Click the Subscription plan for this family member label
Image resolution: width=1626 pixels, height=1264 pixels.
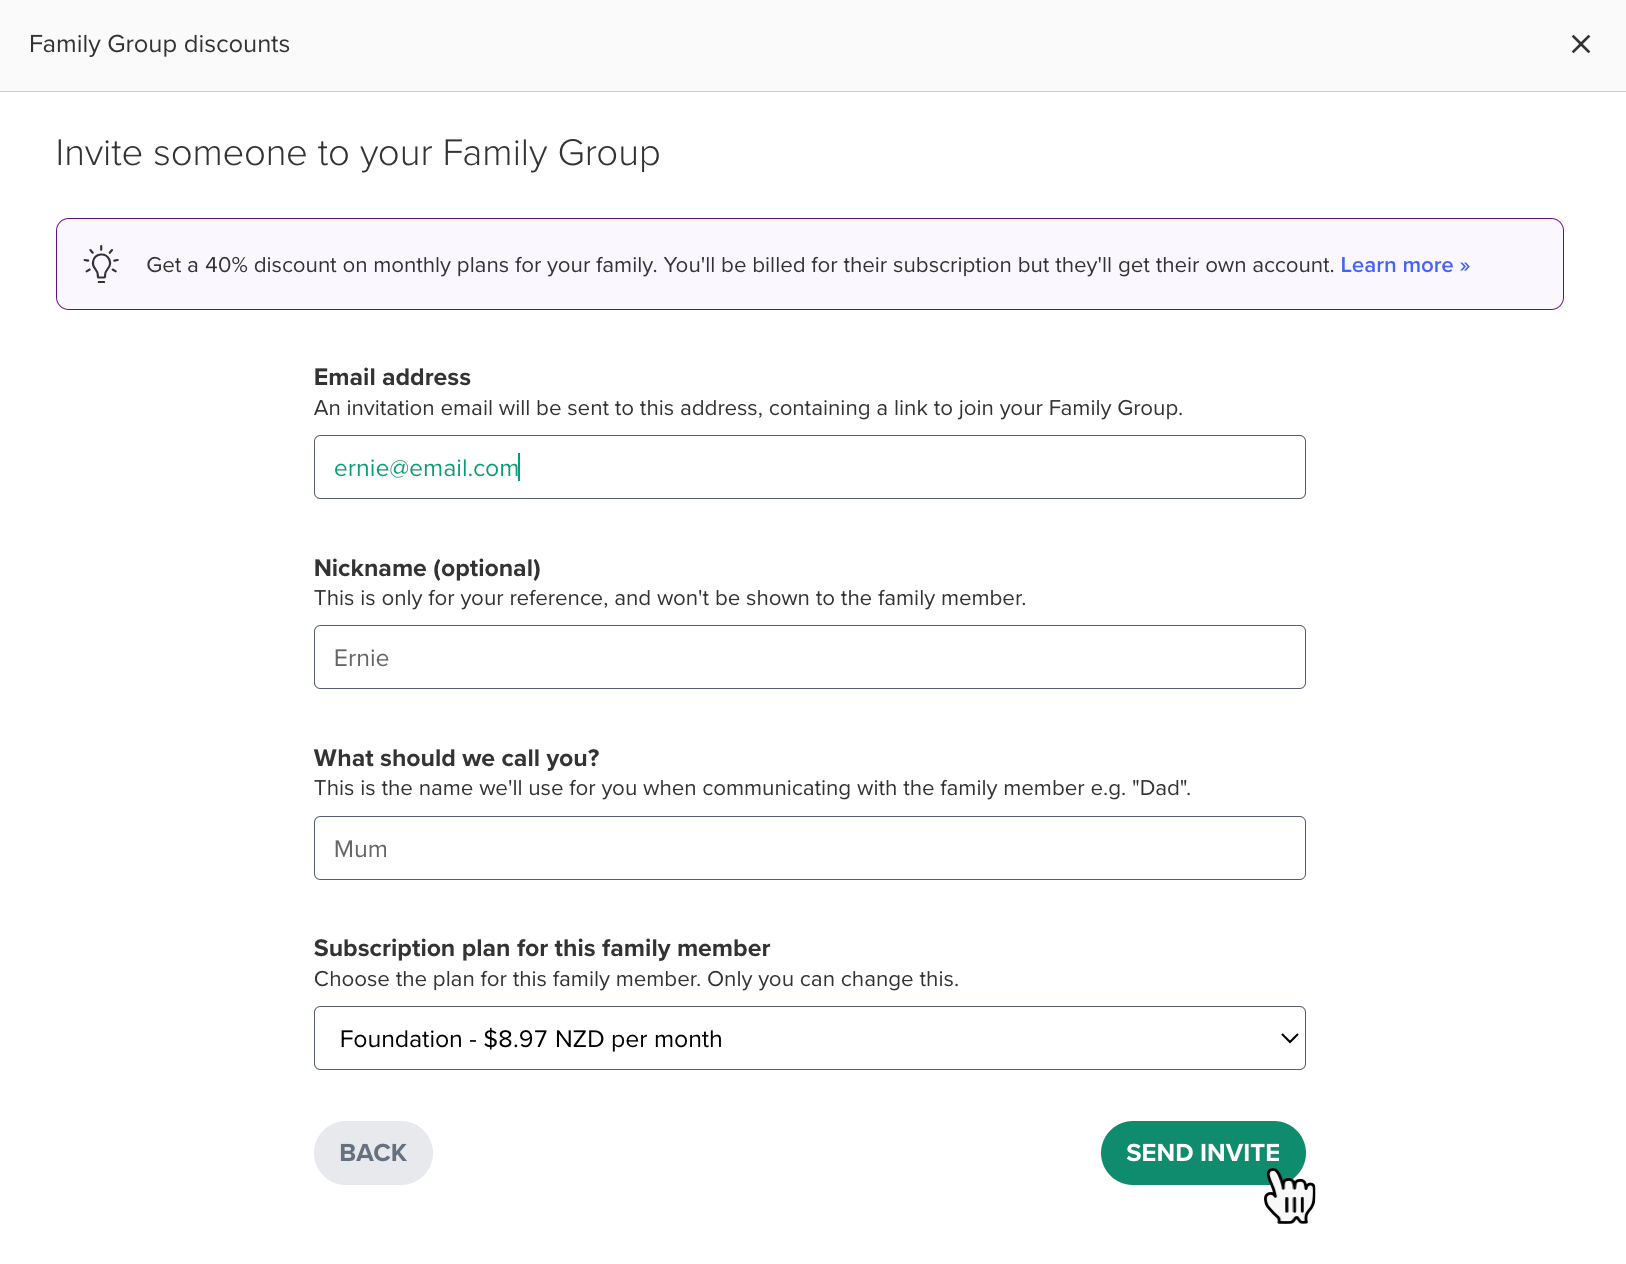(x=542, y=948)
